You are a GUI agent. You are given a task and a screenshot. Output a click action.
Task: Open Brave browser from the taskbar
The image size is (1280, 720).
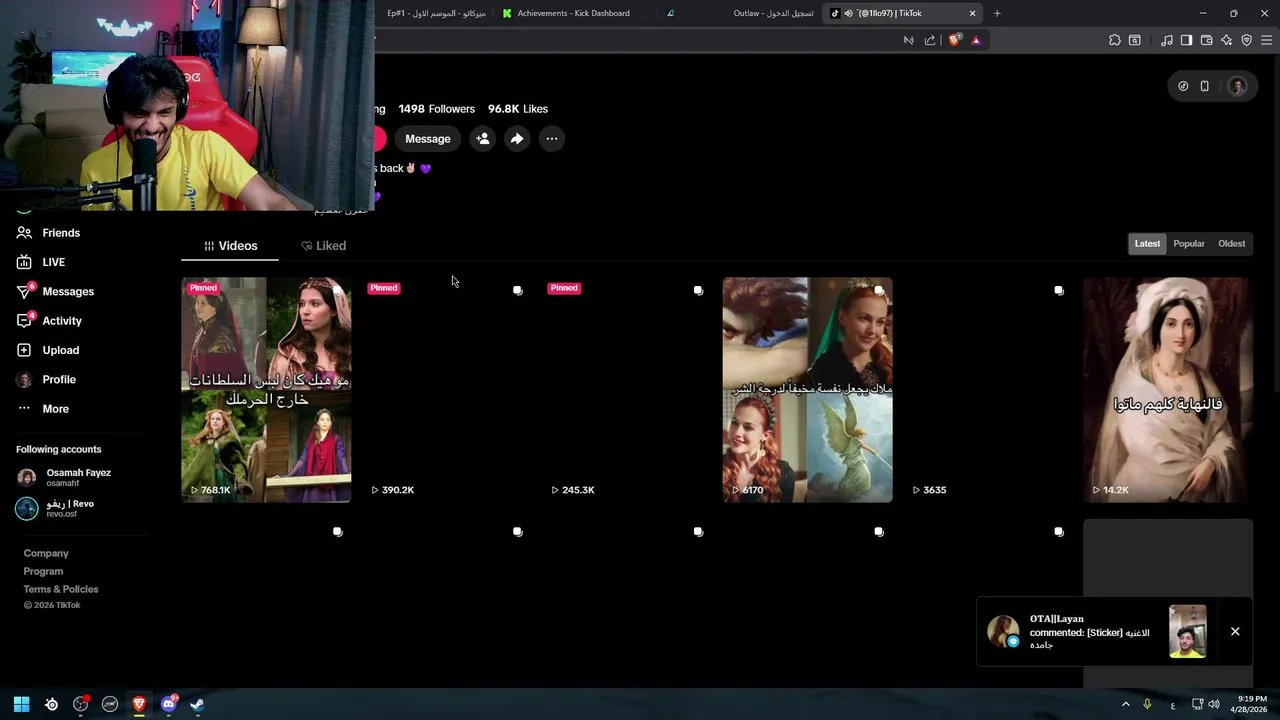tap(139, 704)
